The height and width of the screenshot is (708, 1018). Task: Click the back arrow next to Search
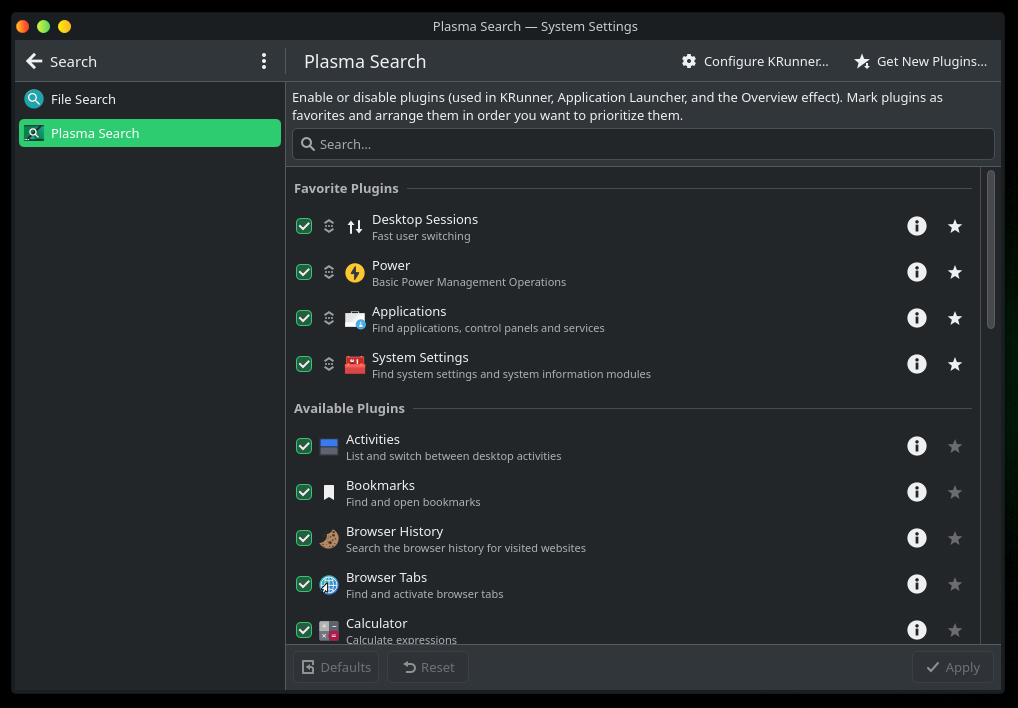34,62
